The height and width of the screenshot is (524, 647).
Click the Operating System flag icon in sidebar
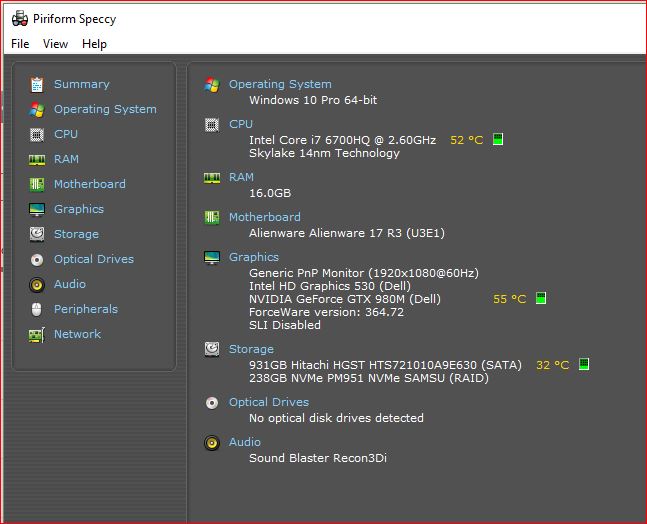pos(37,110)
